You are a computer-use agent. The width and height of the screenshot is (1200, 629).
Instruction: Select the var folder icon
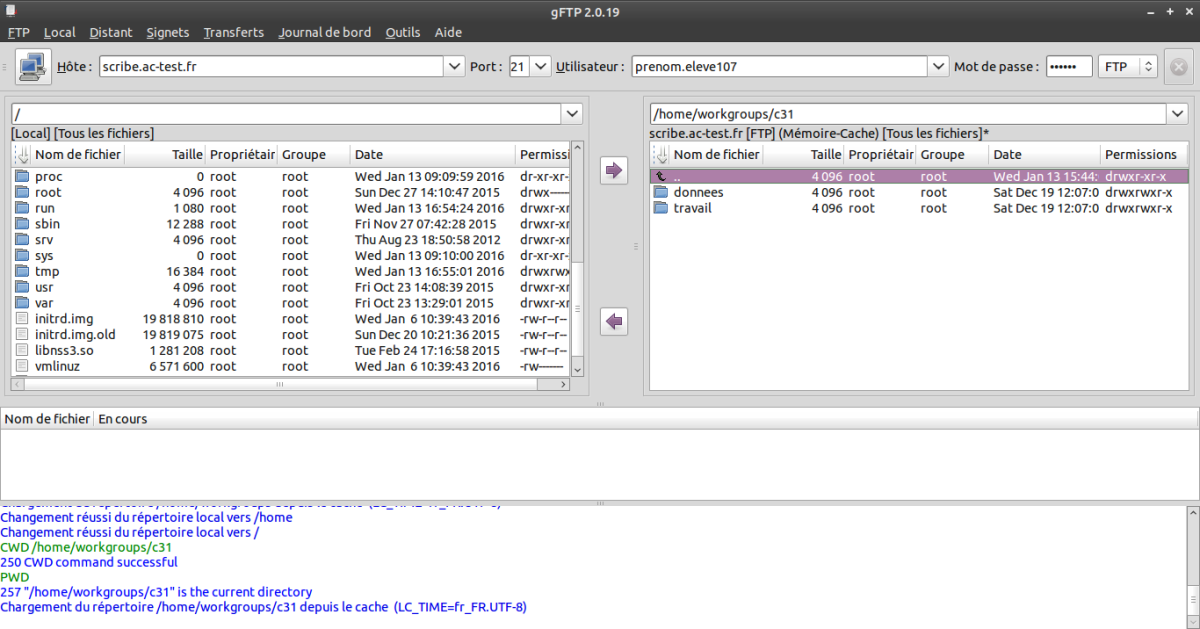pyautogui.click(x=23, y=303)
